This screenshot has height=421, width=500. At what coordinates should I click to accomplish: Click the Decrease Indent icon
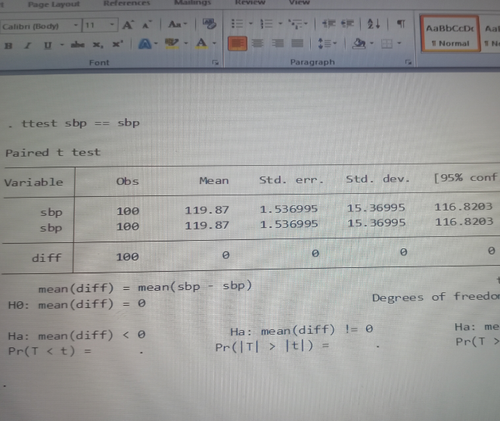click(x=329, y=24)
